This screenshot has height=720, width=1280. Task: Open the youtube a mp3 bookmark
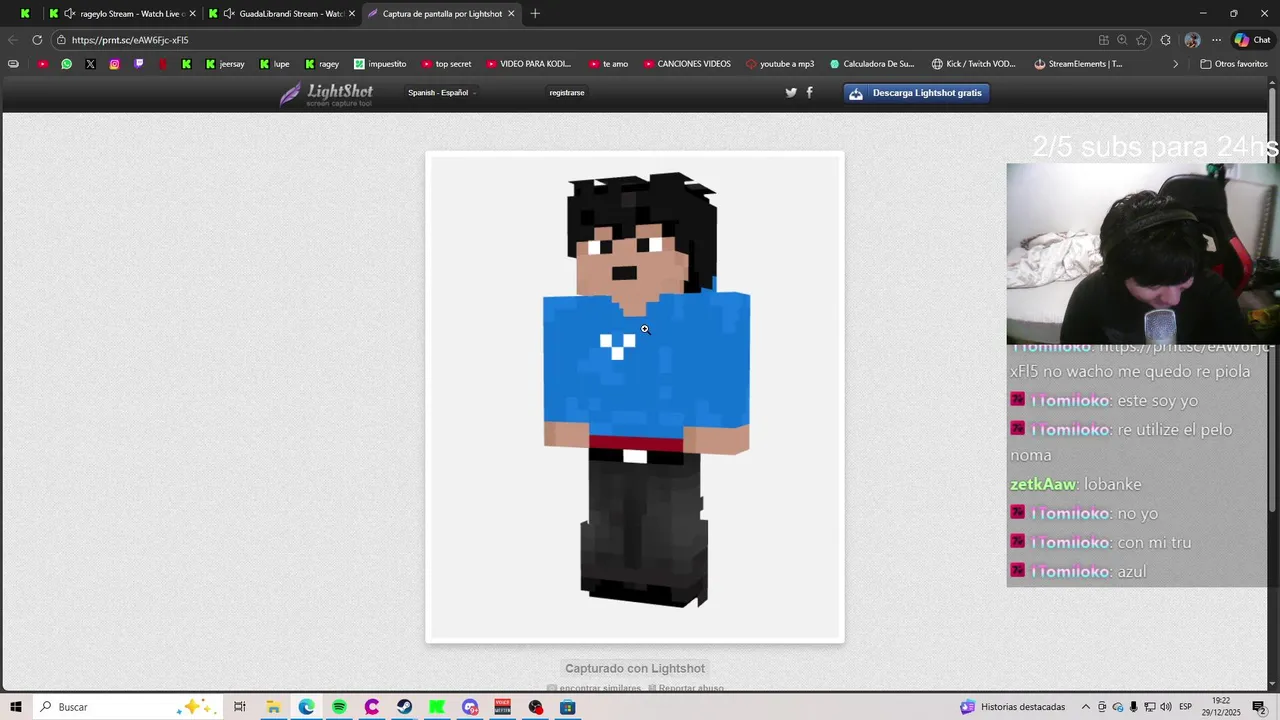click(x=780, y=64)
